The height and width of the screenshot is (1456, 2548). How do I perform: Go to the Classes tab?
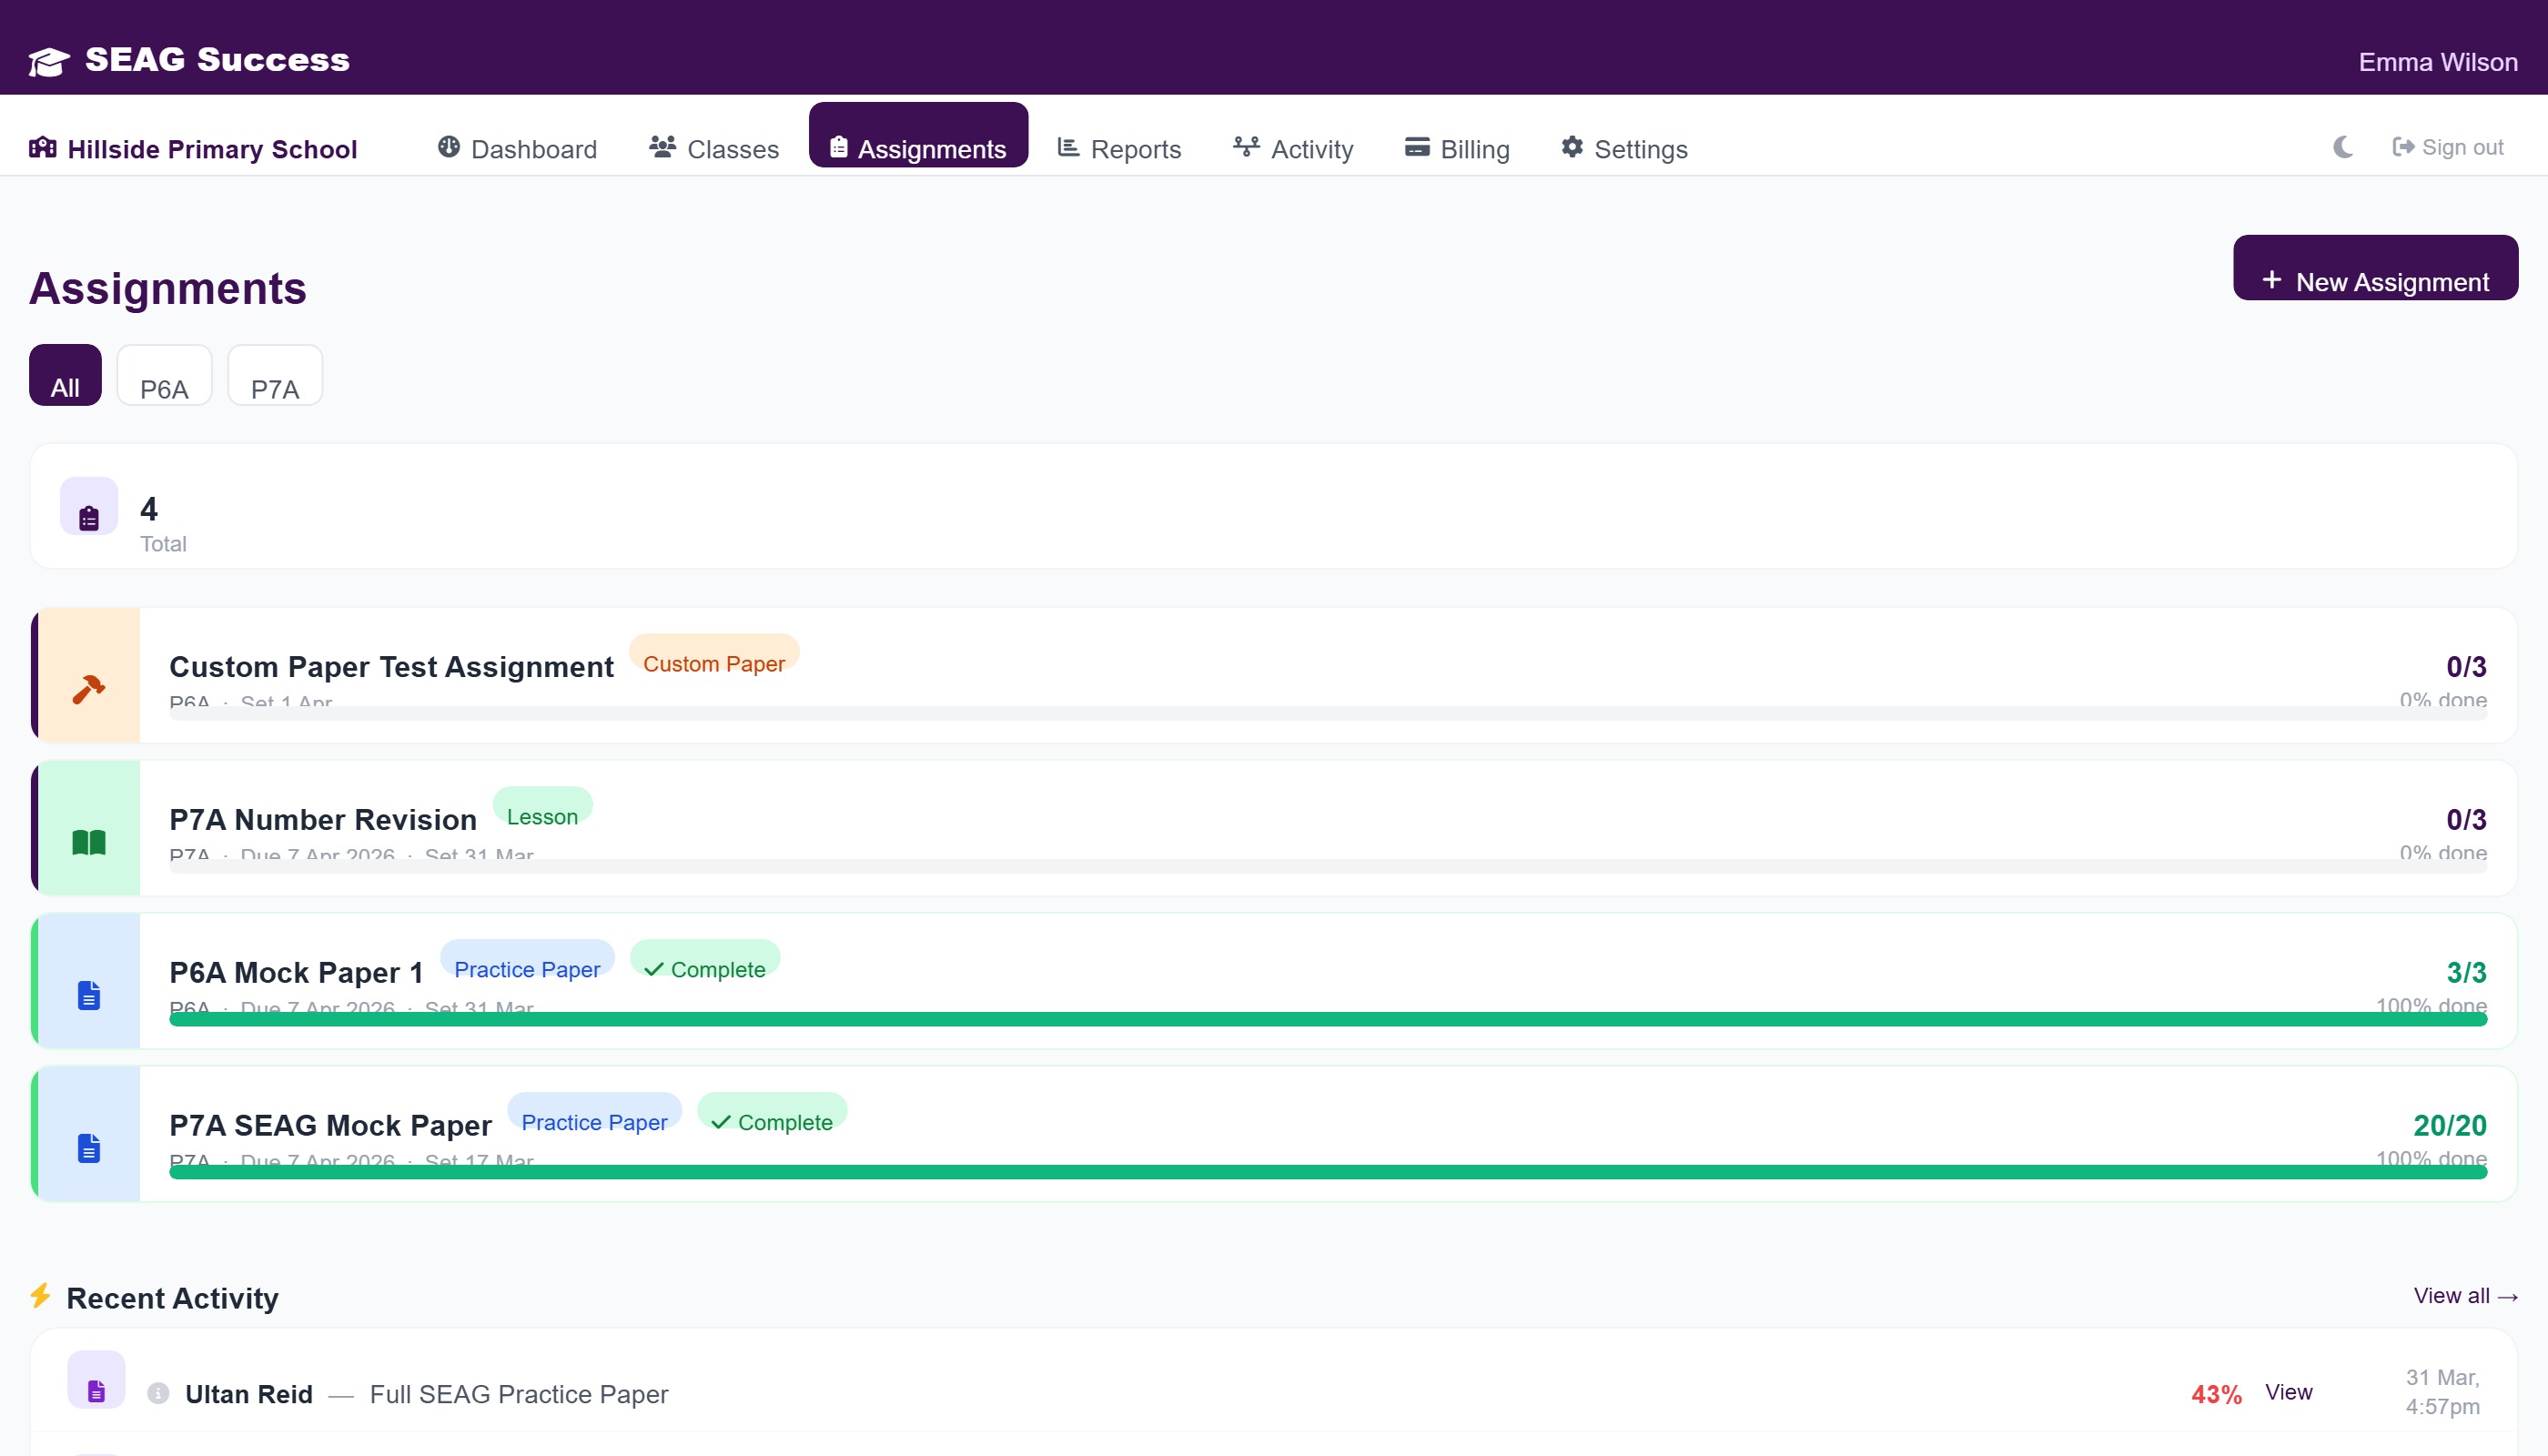(713, 148)
